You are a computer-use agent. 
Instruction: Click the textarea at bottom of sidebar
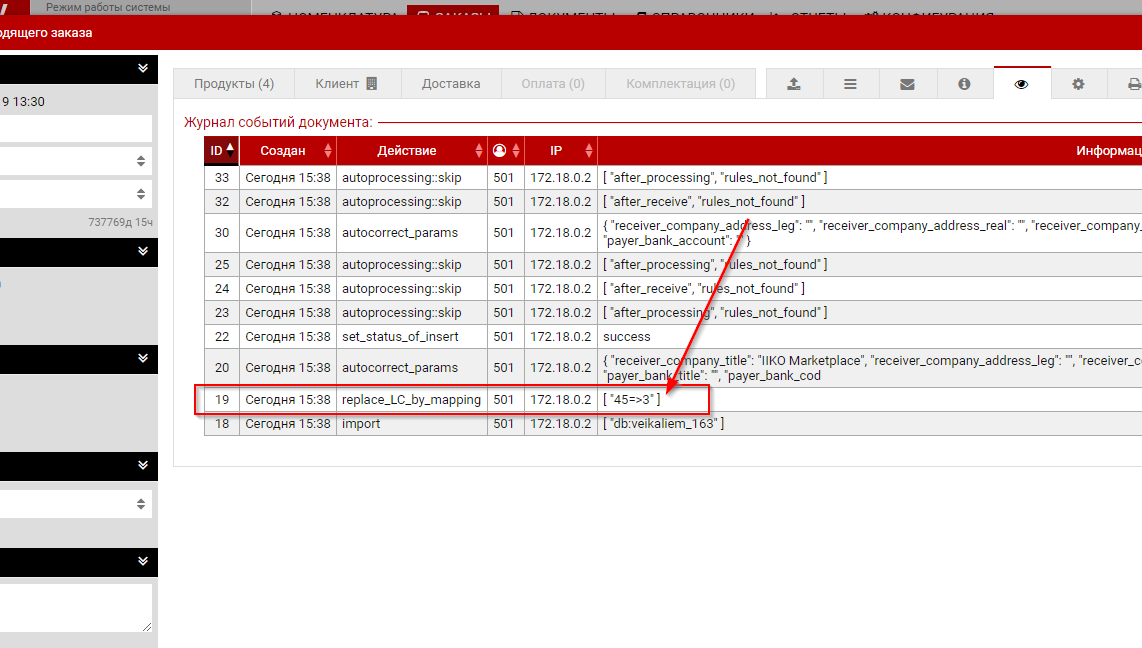point(76,608)
